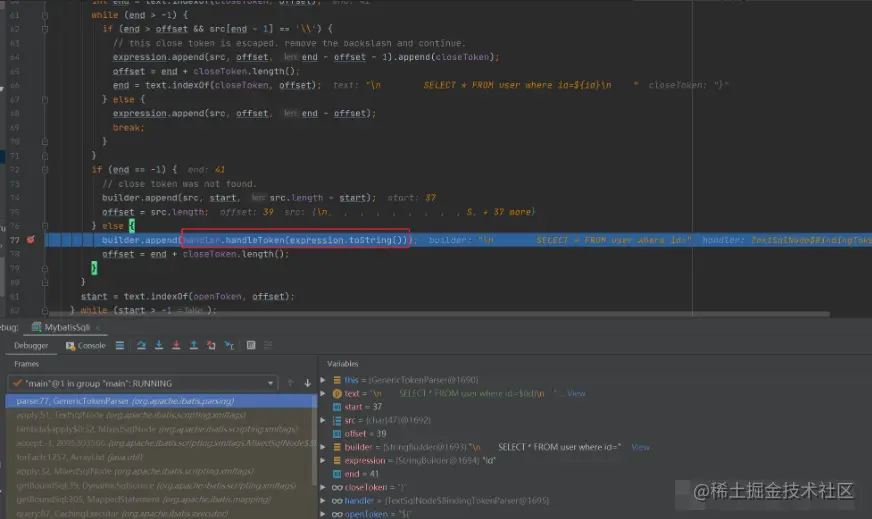
Task: Click the Frames panel header
Action: coord(26,364)
